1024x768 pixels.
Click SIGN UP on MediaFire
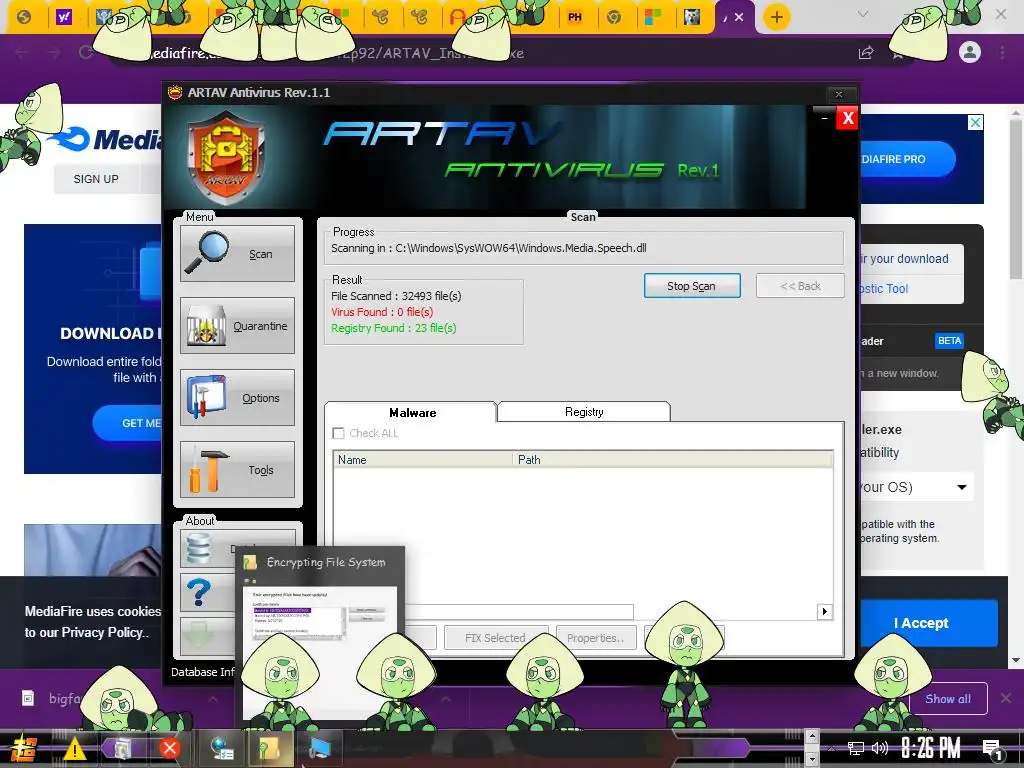coord(96,179)
